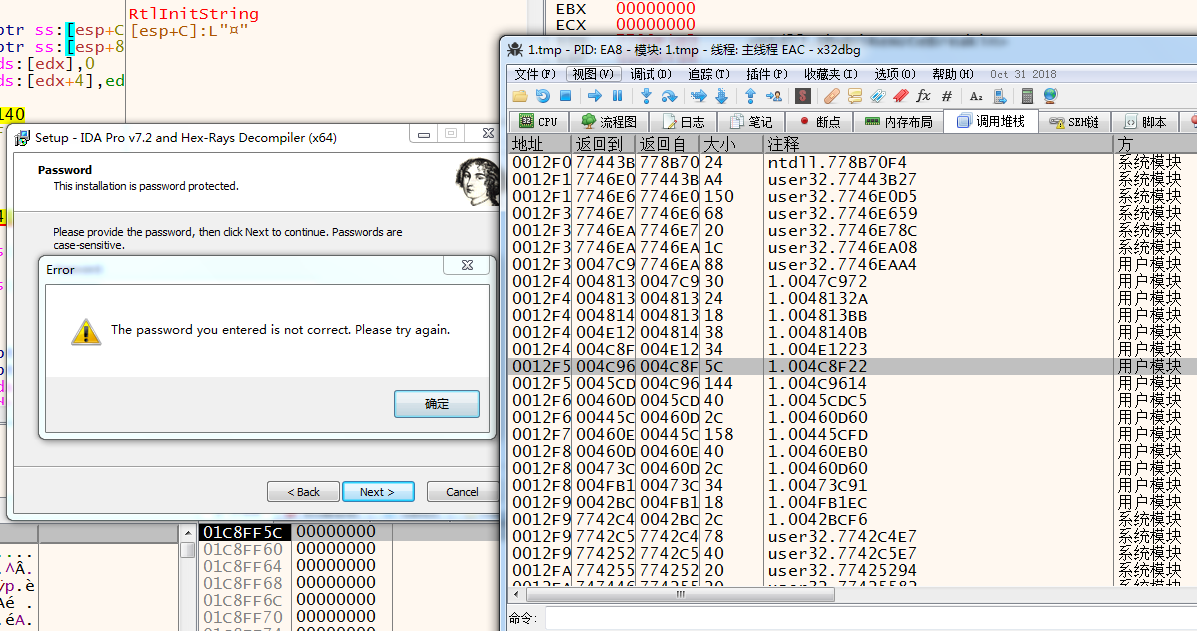The width and height of the screenshot is (1197, 631).
Task: Switch to the 脚本 tab
Action: 1146,121
